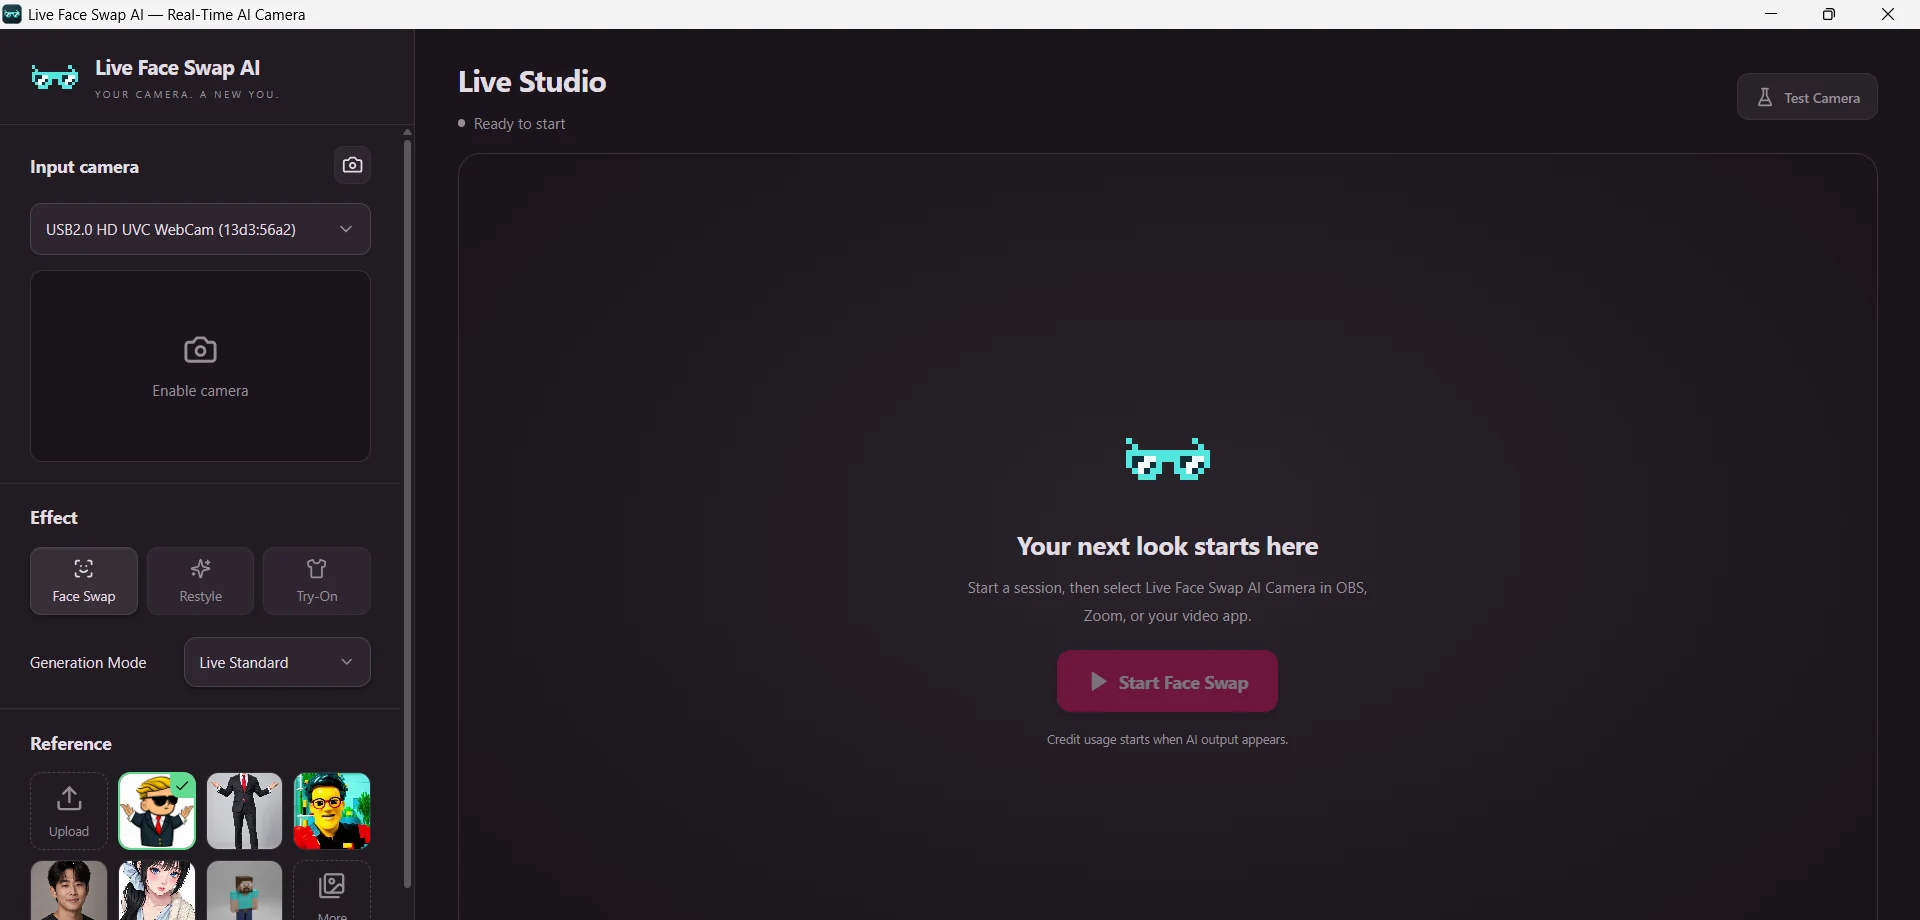Start Face Swap session

1167,682
